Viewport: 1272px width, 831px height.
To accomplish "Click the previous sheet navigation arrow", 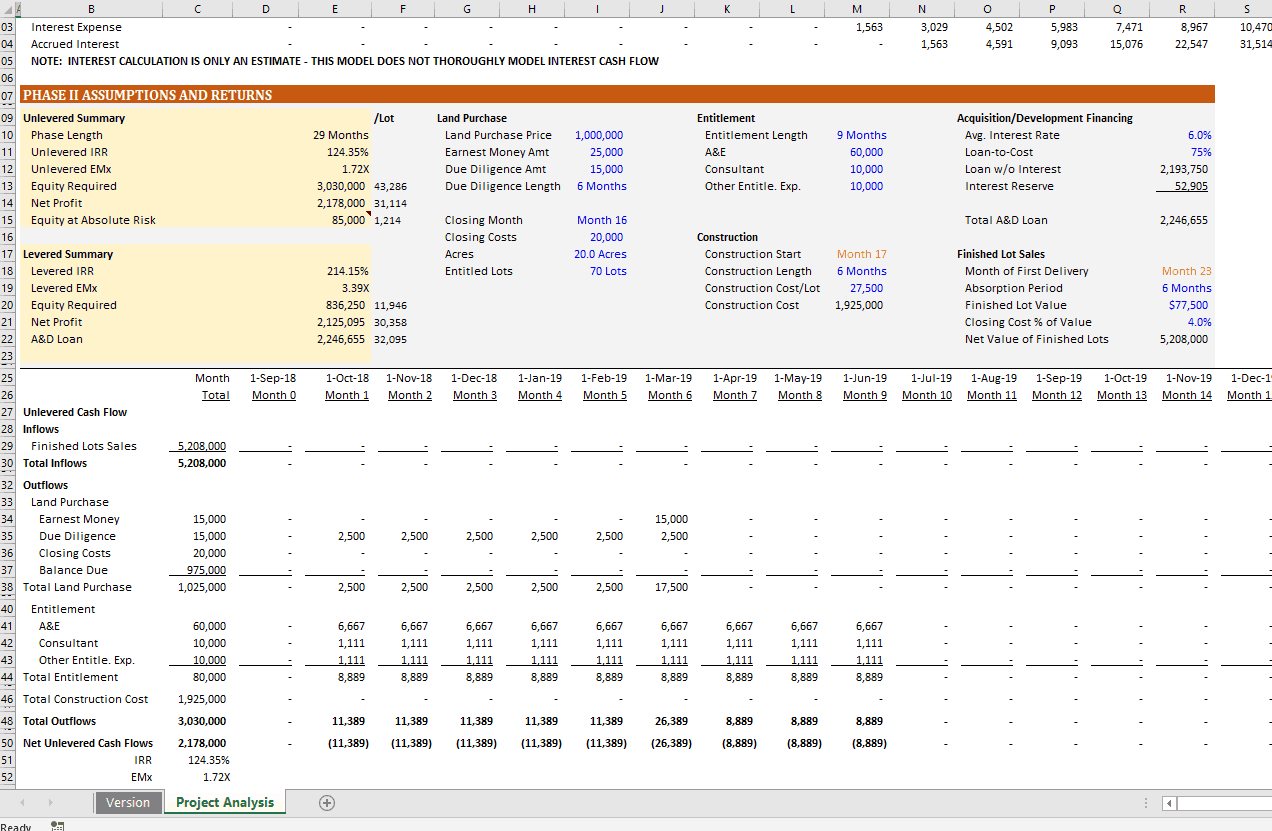I will pos(22,802).
